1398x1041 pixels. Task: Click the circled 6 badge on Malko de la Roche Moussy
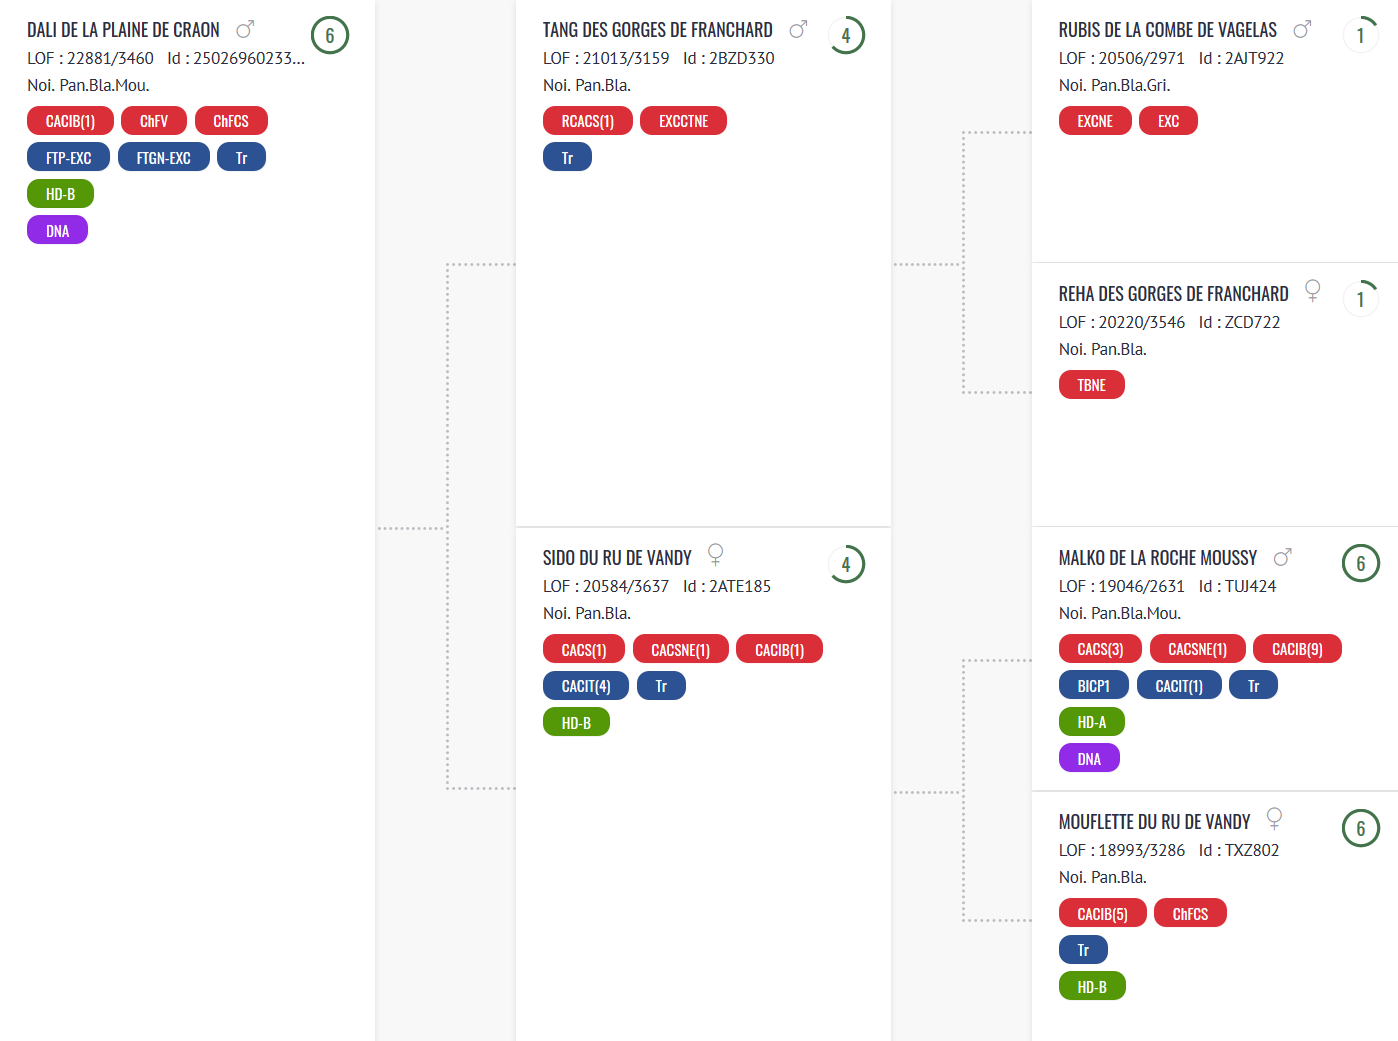[1361, 564]
